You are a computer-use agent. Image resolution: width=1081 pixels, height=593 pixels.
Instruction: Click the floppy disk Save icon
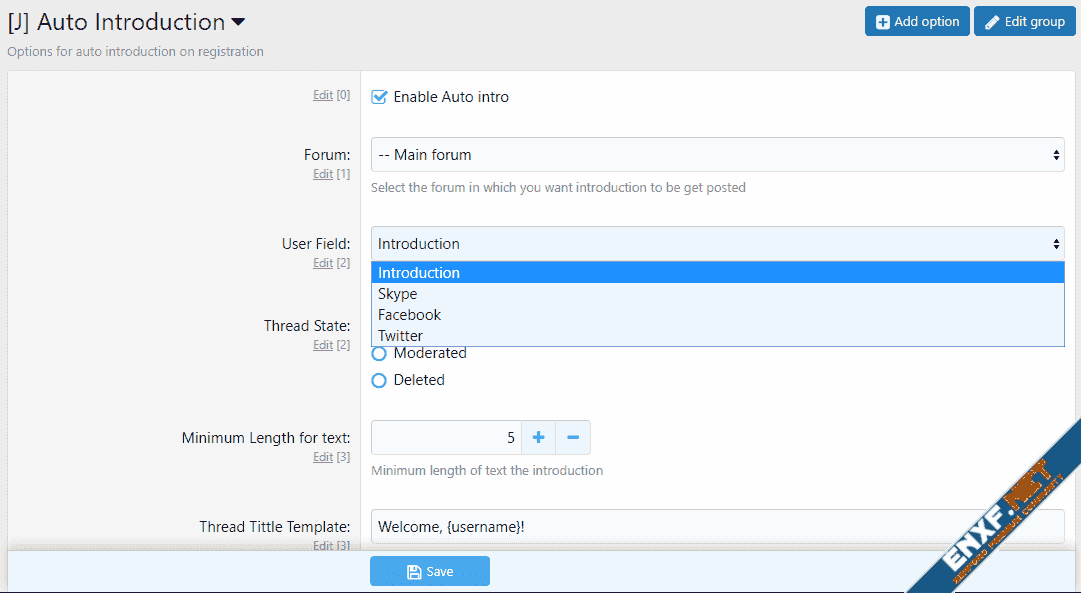pyautogui.click(x=414, y=572)
